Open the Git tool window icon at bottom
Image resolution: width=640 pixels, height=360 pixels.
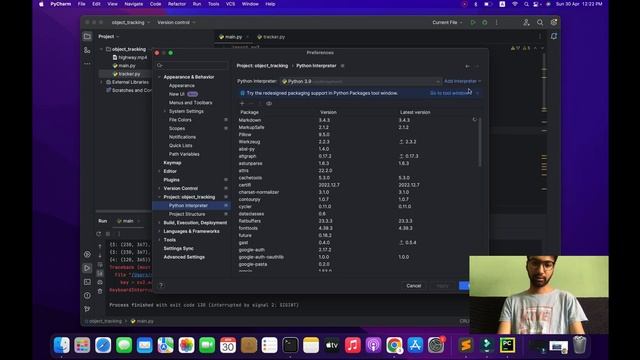tap(87, 309)
